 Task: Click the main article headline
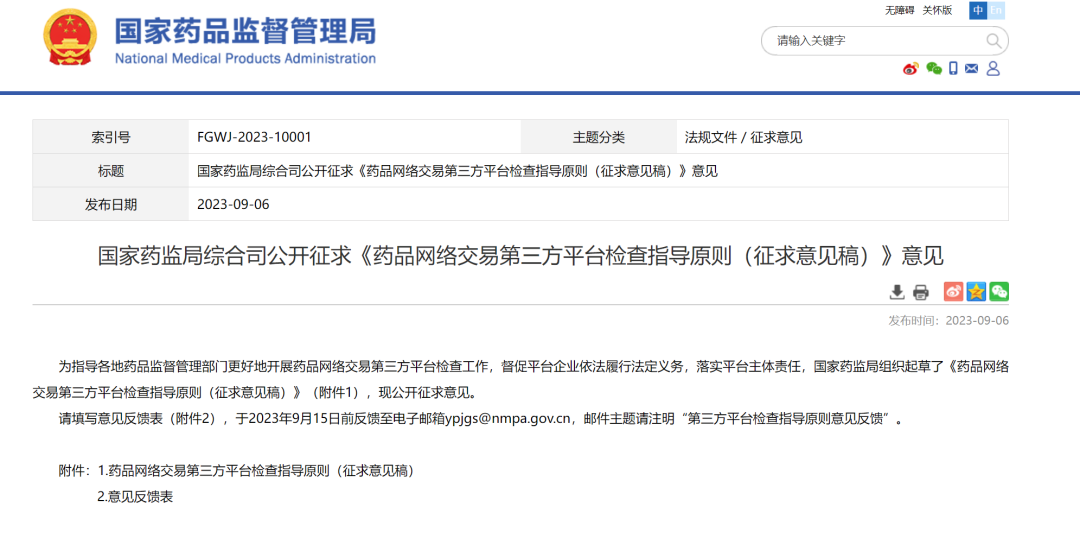[x=520, y=256]
